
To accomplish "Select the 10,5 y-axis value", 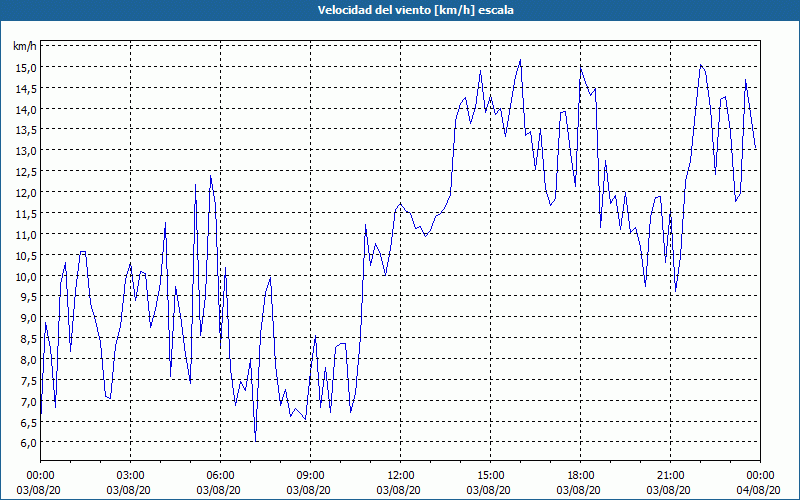I will (x=25, y=256).
